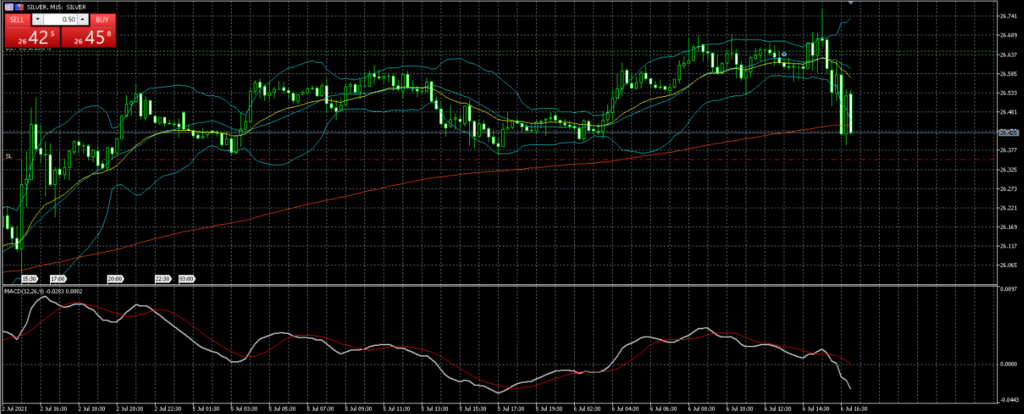
Task: Click the blue trade arrow marker on chart
Action: [785, 53]
